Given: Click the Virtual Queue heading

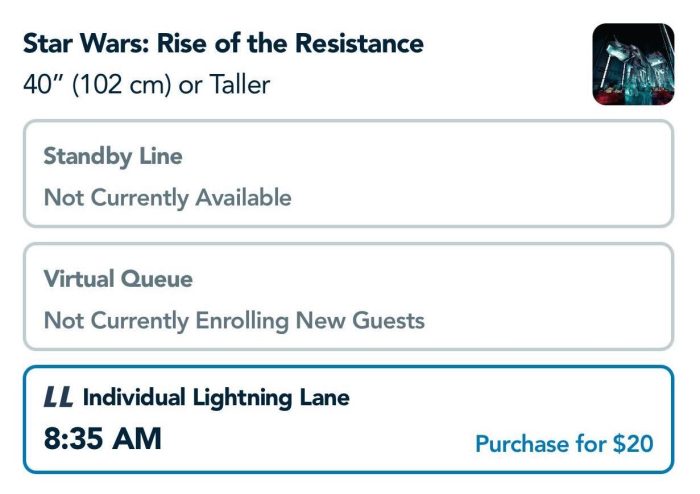Looking at the screenshot, I should point(118,279).
